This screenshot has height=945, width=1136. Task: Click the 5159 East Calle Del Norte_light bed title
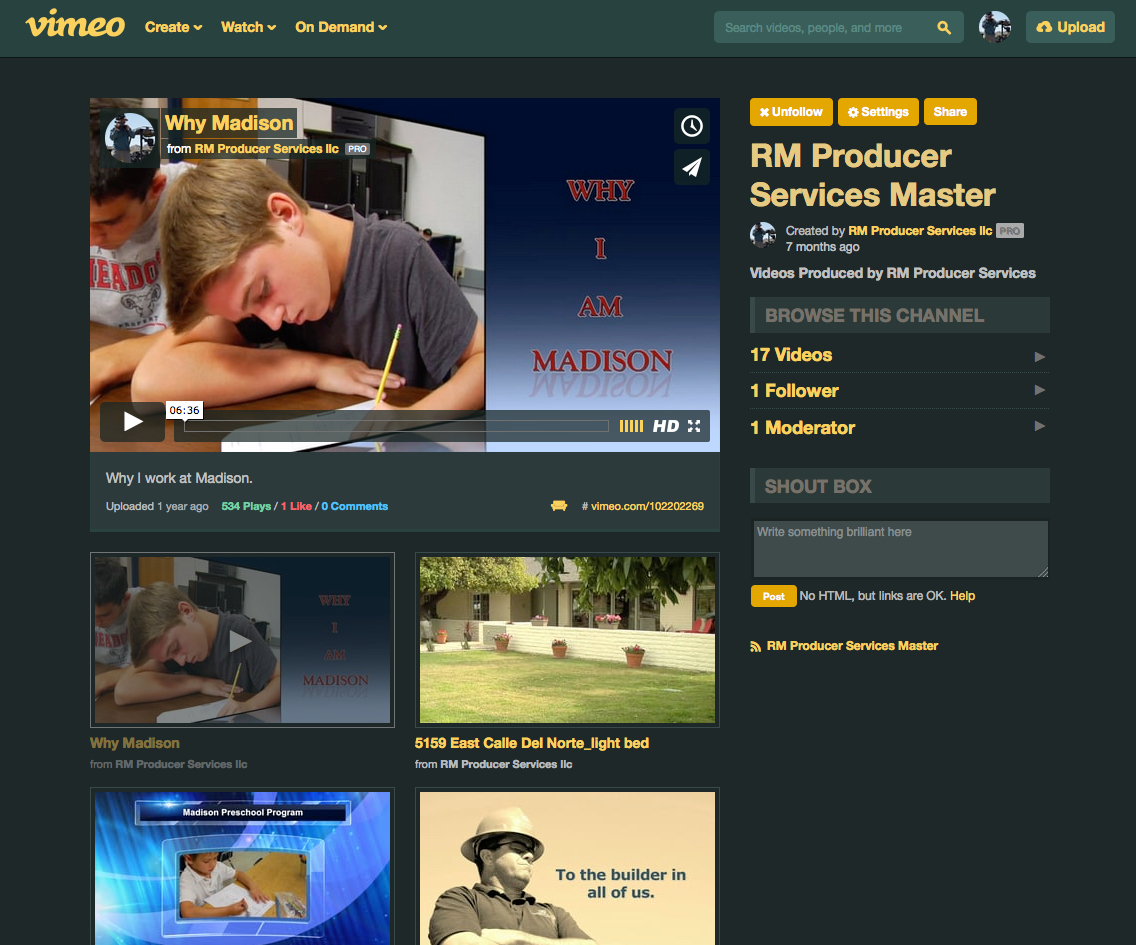click(532, 743)
